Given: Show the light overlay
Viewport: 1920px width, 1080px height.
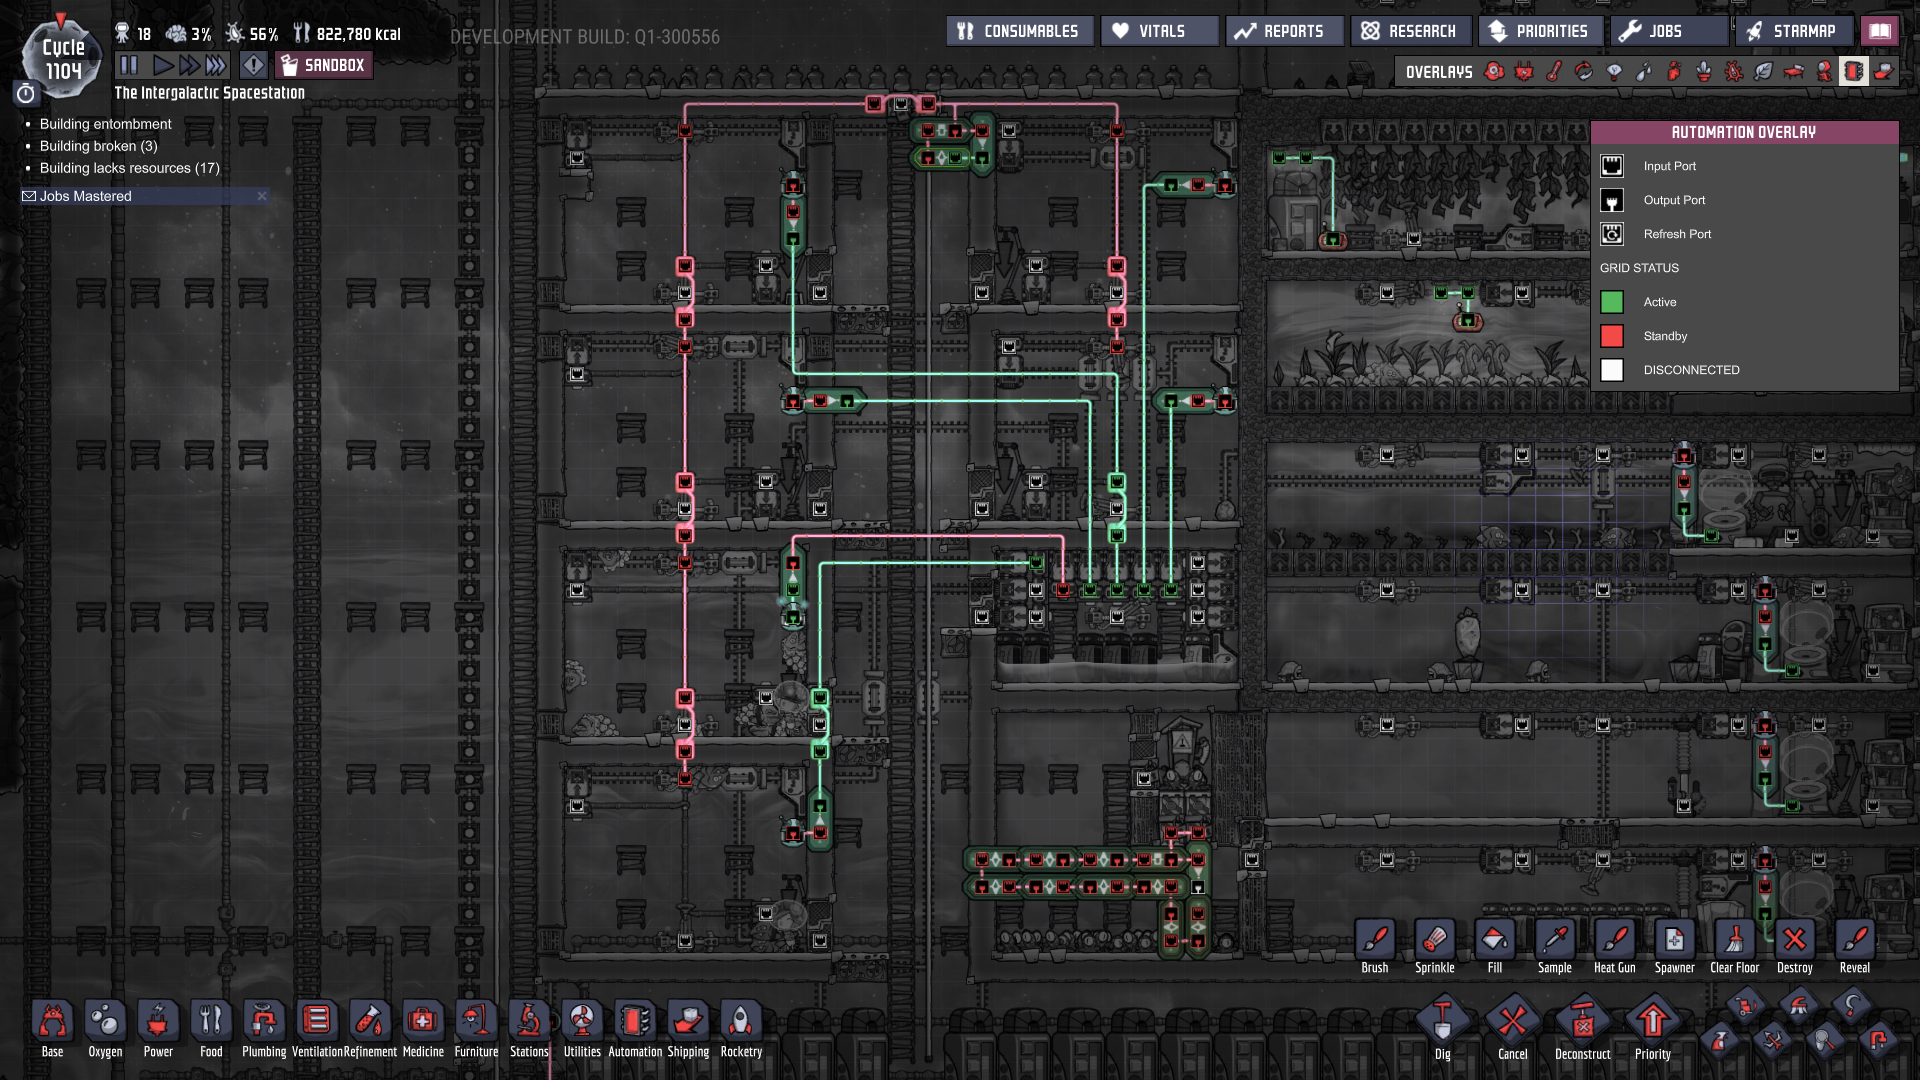Looking at the screenshot, I should point(1614,71).
